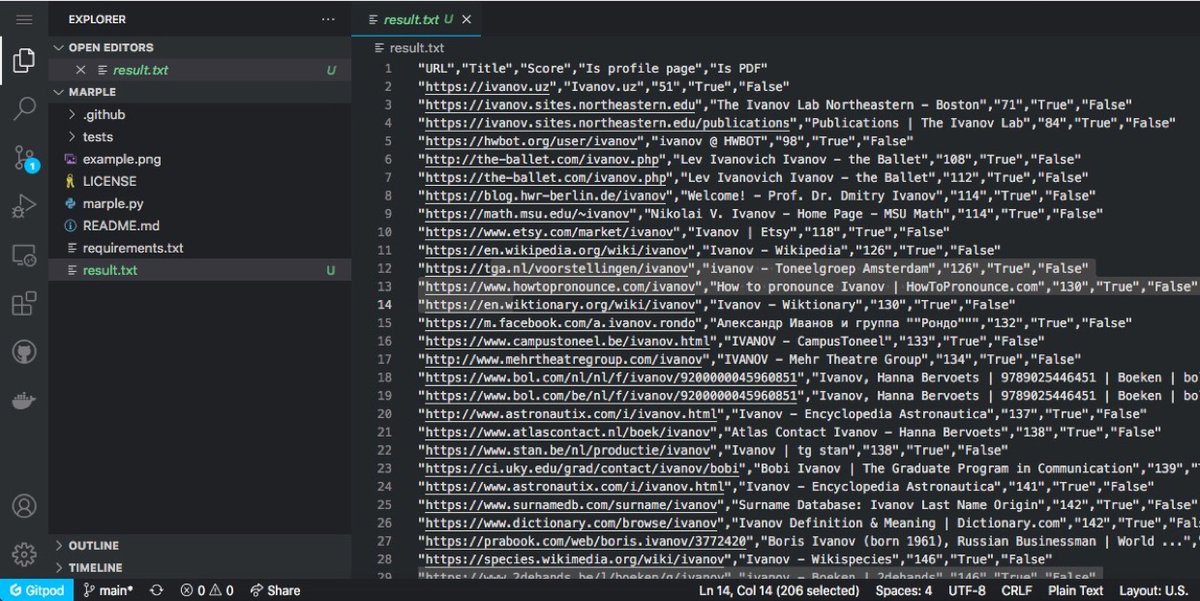Click Share in the status bar
The height and width of the screenshot is (601, 1200).
(275, 590)
